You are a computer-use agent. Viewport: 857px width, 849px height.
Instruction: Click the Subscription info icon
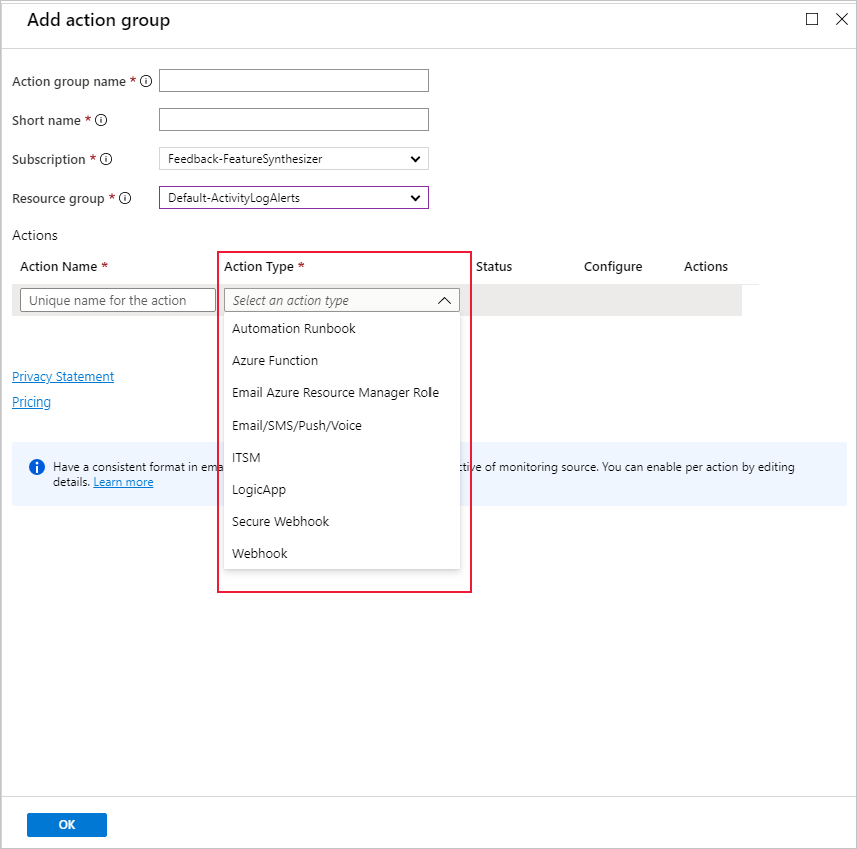click(x=106, y=159)
